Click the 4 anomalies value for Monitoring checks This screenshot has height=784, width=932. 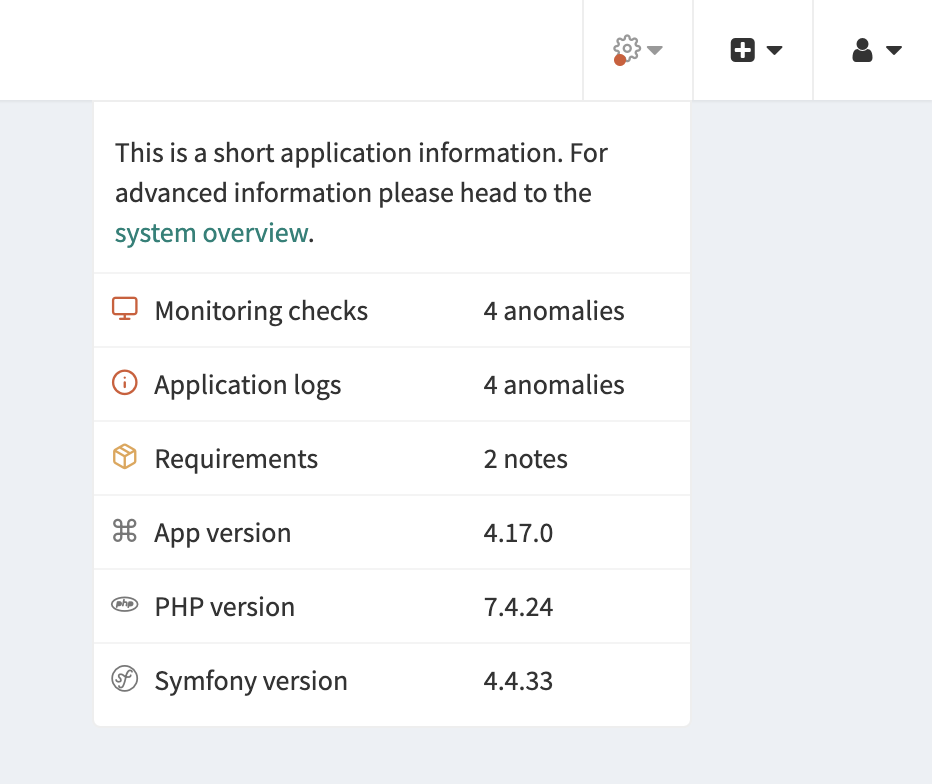[x=554, y=311]
